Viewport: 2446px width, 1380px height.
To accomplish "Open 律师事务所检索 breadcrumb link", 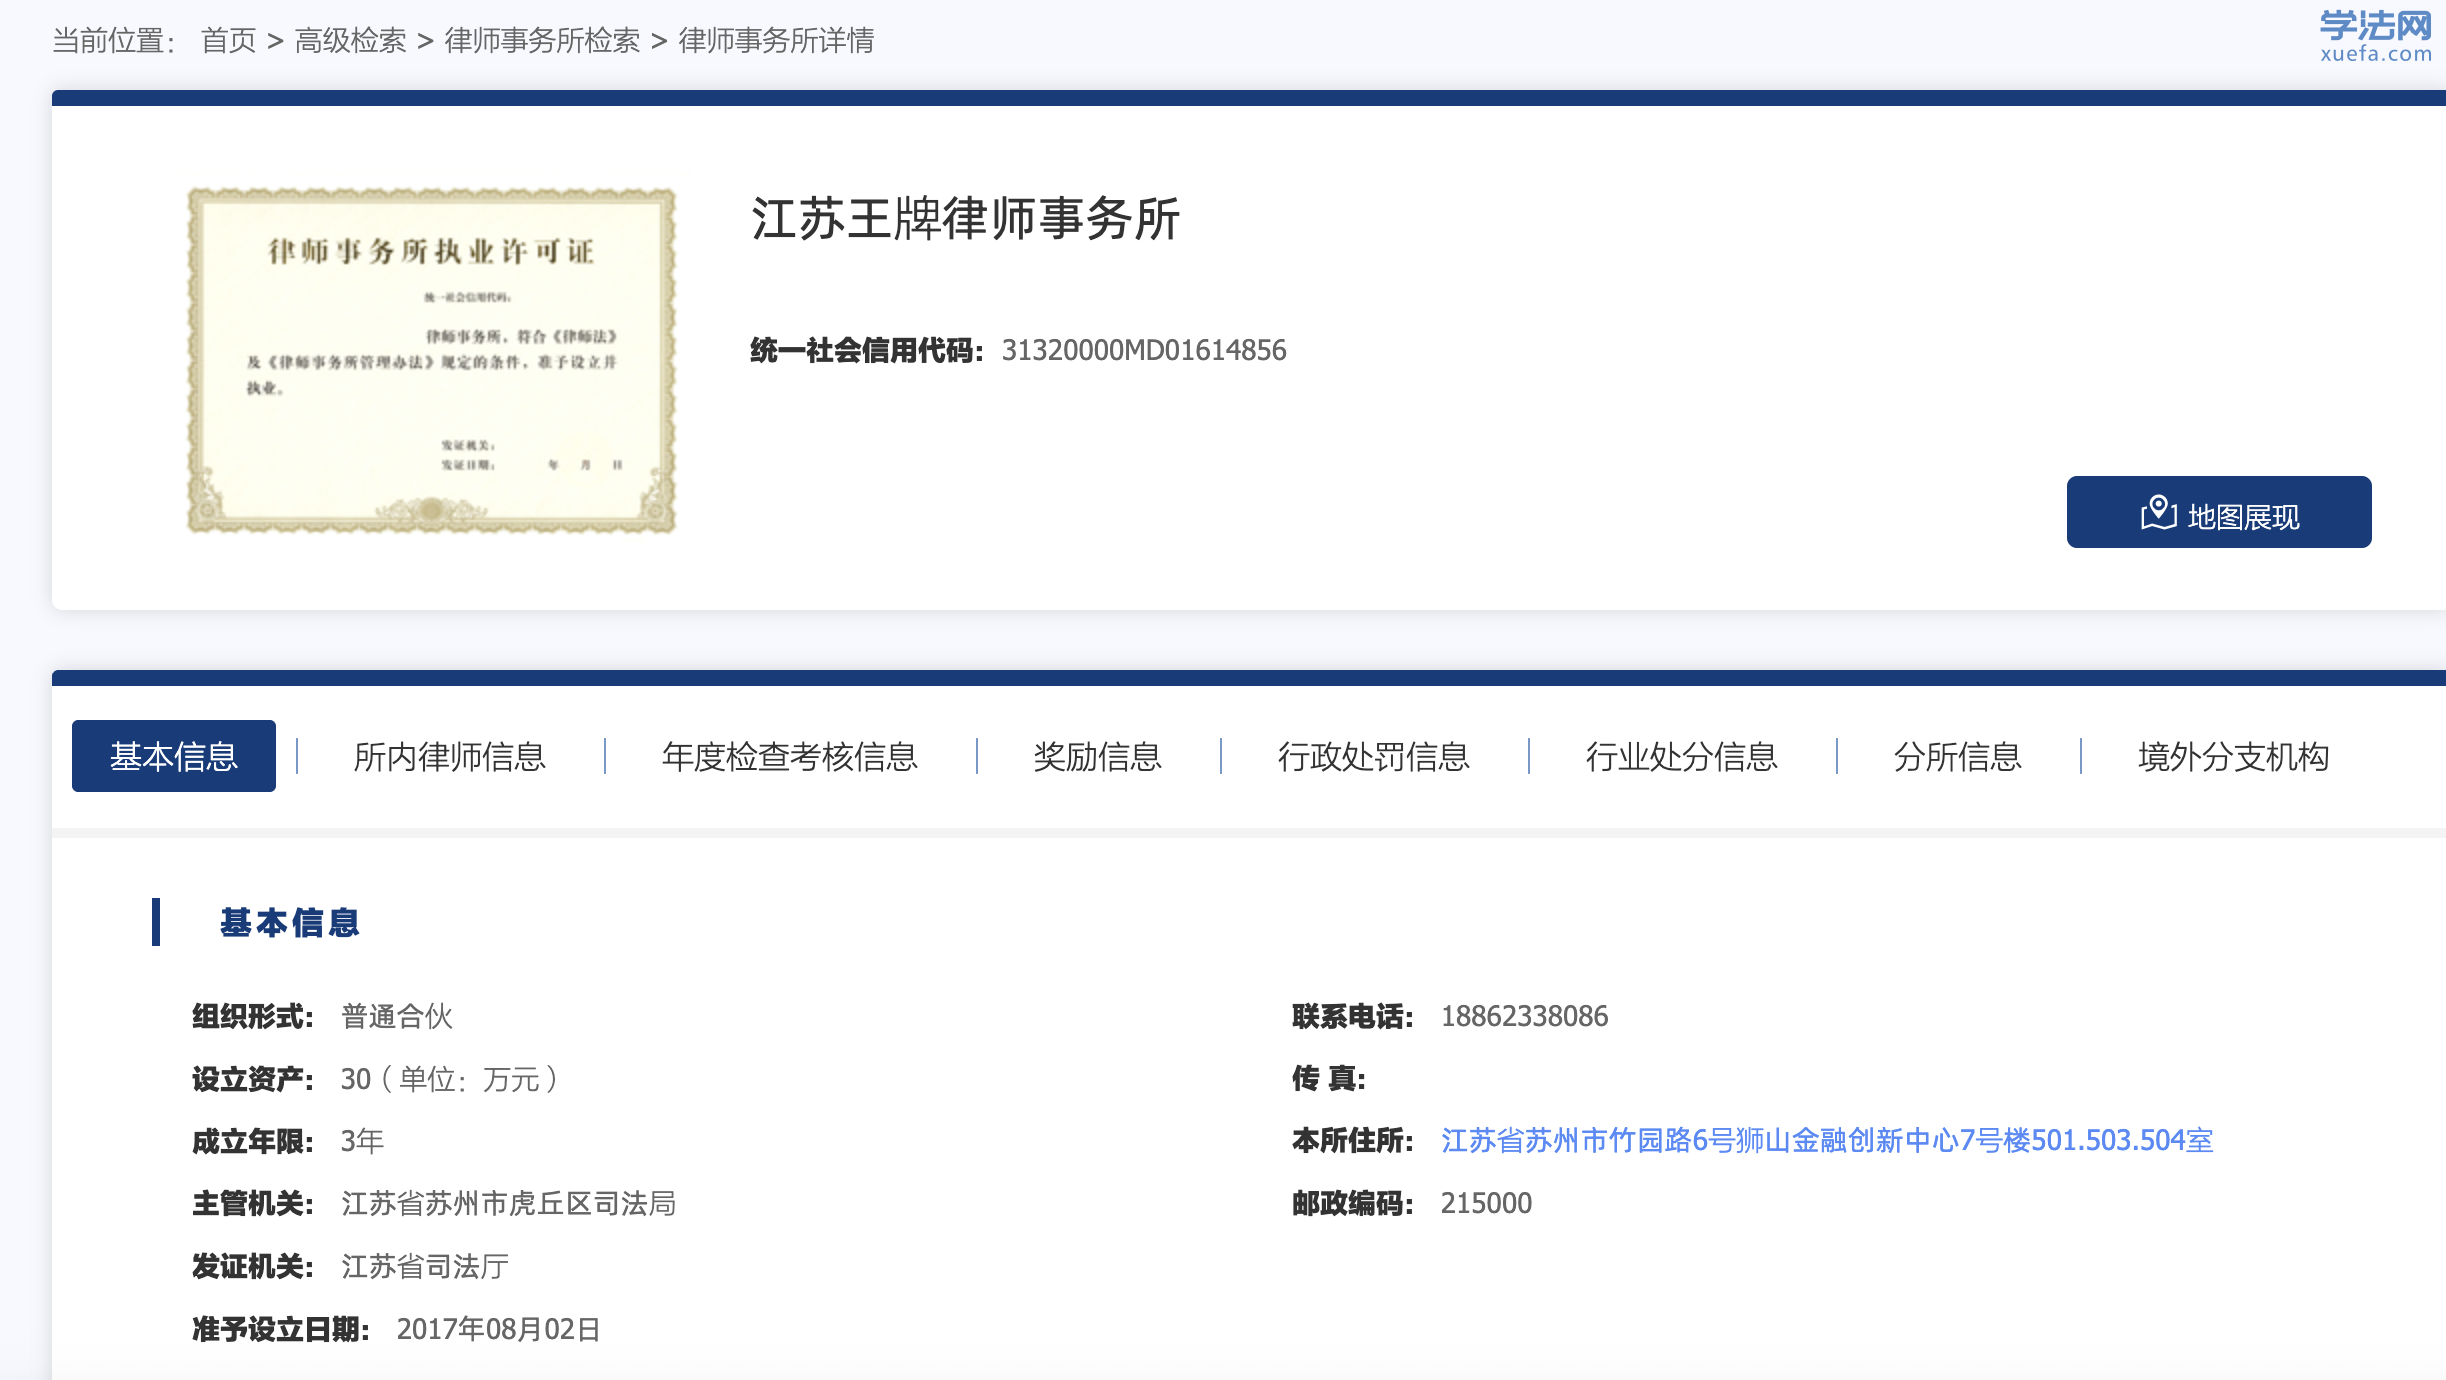I will [542, 41].
